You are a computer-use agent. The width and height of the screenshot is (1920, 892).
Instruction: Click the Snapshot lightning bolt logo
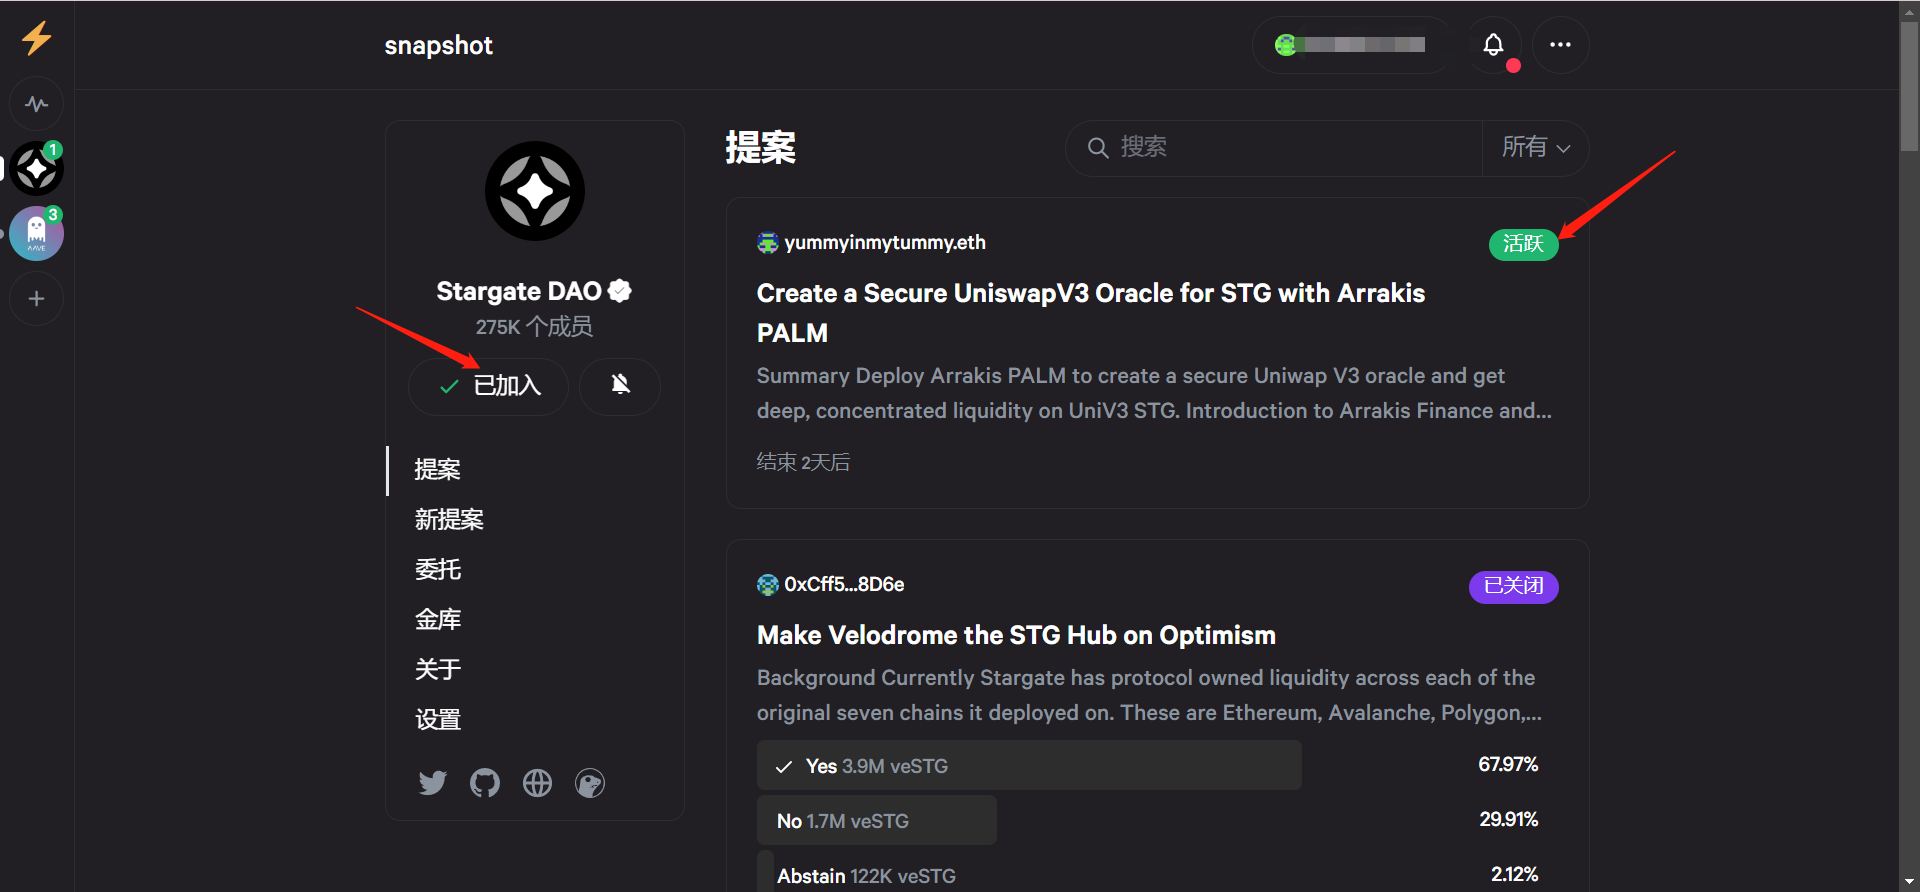(37, 39)
